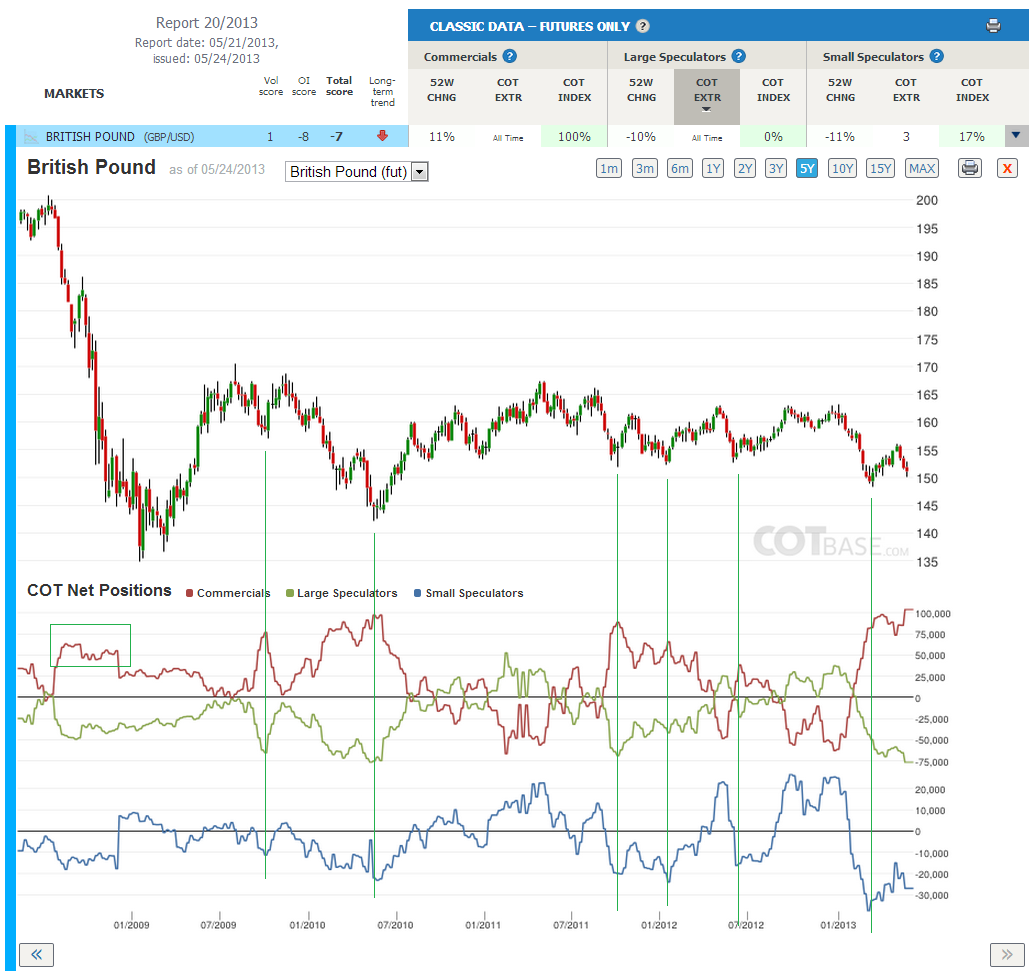Open the Commercials help question mark
The width and height of the screenshot is (1034, 971).
tap(510, 56)
